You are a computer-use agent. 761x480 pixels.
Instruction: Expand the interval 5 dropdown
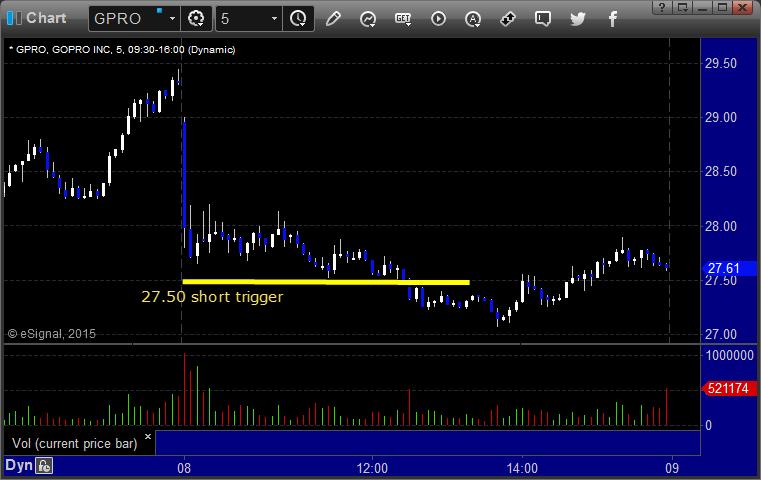tap(274, 19)
